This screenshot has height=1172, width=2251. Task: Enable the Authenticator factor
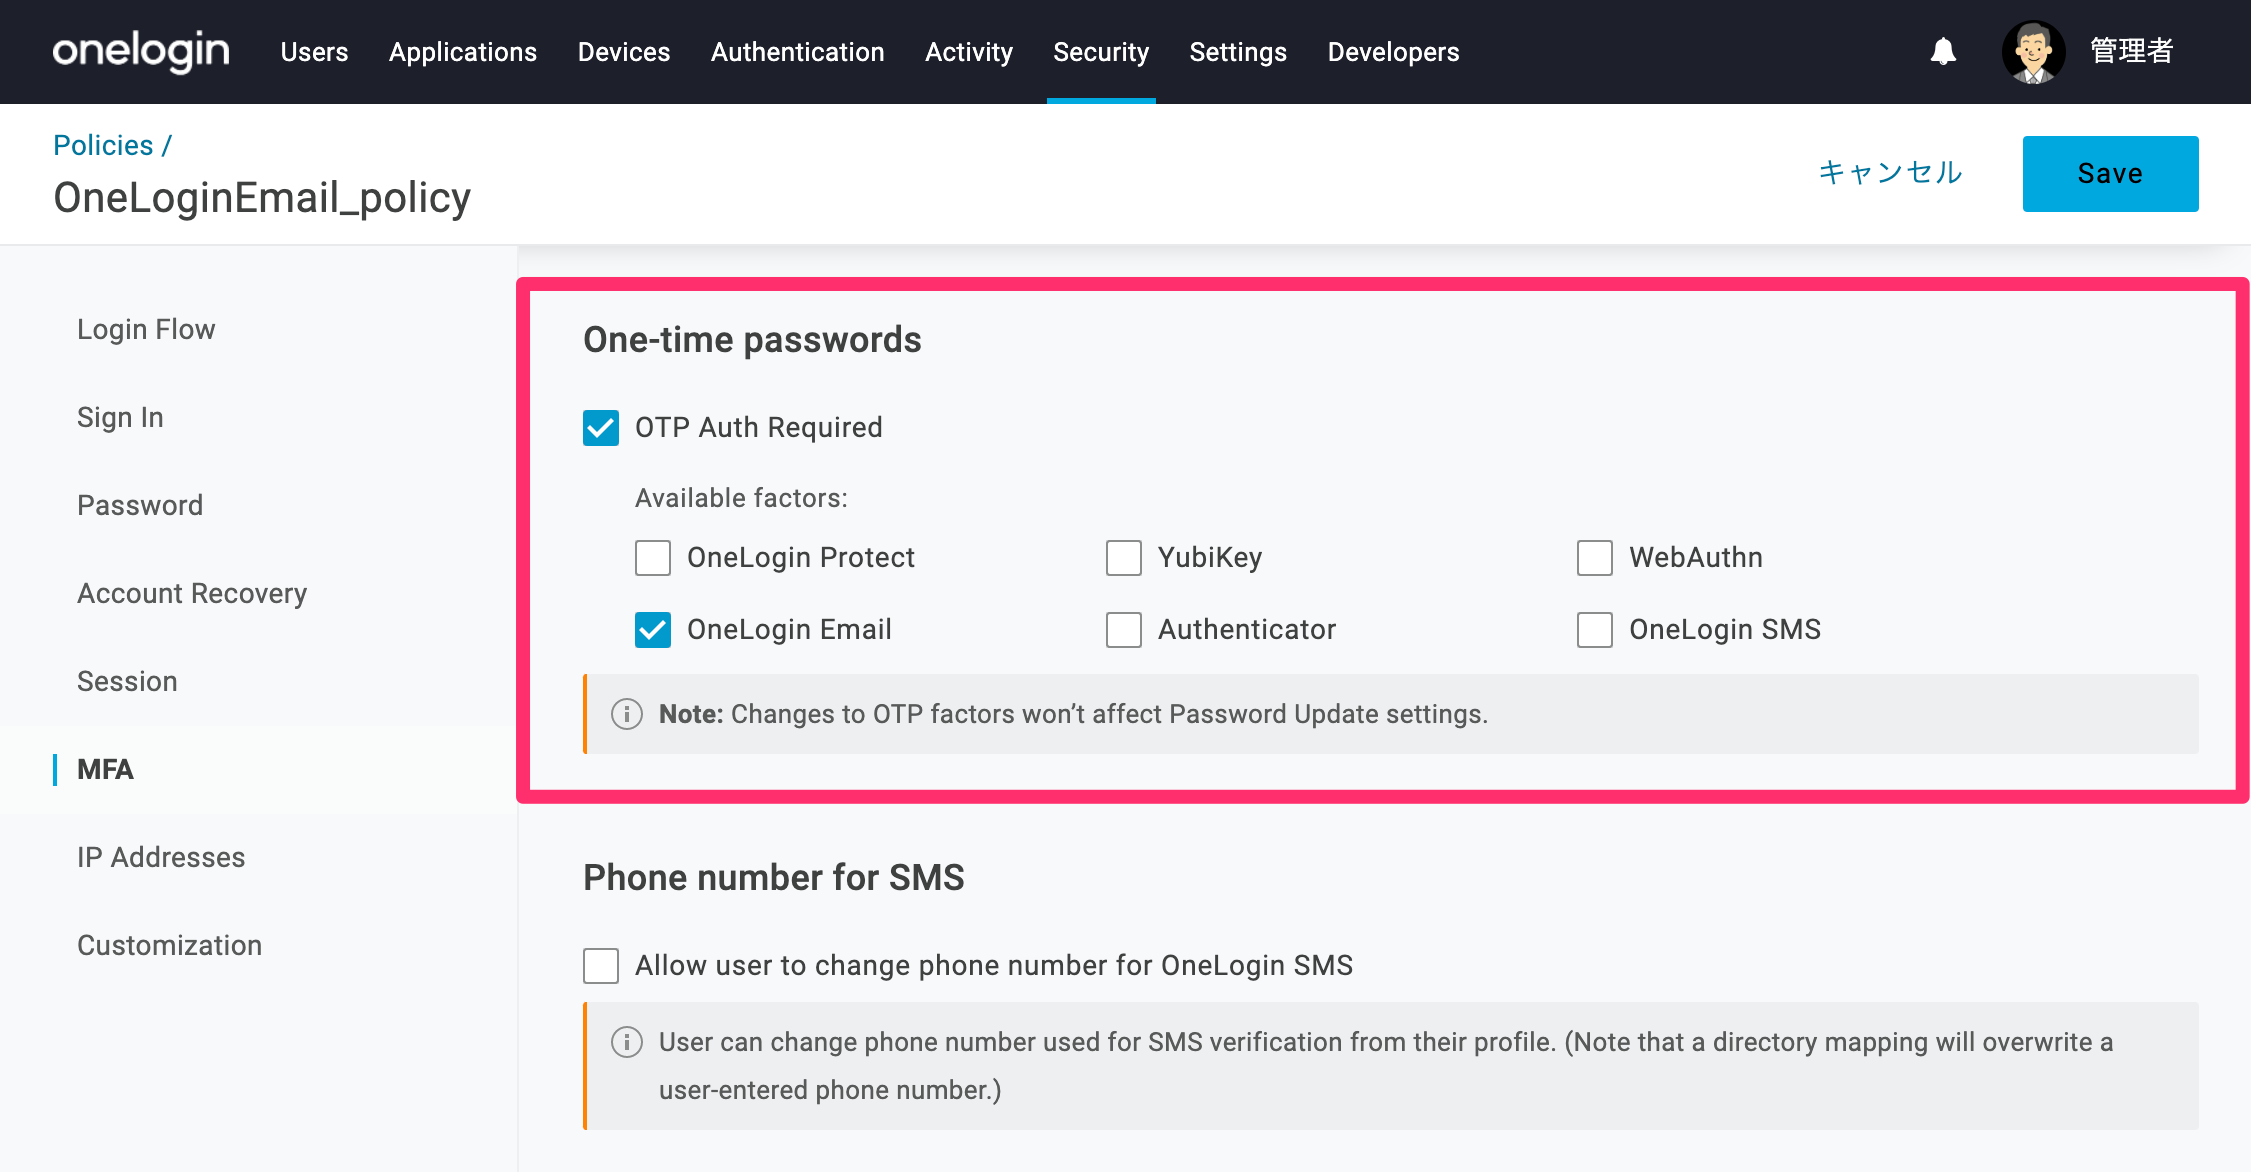click(x=1124, y=630)
